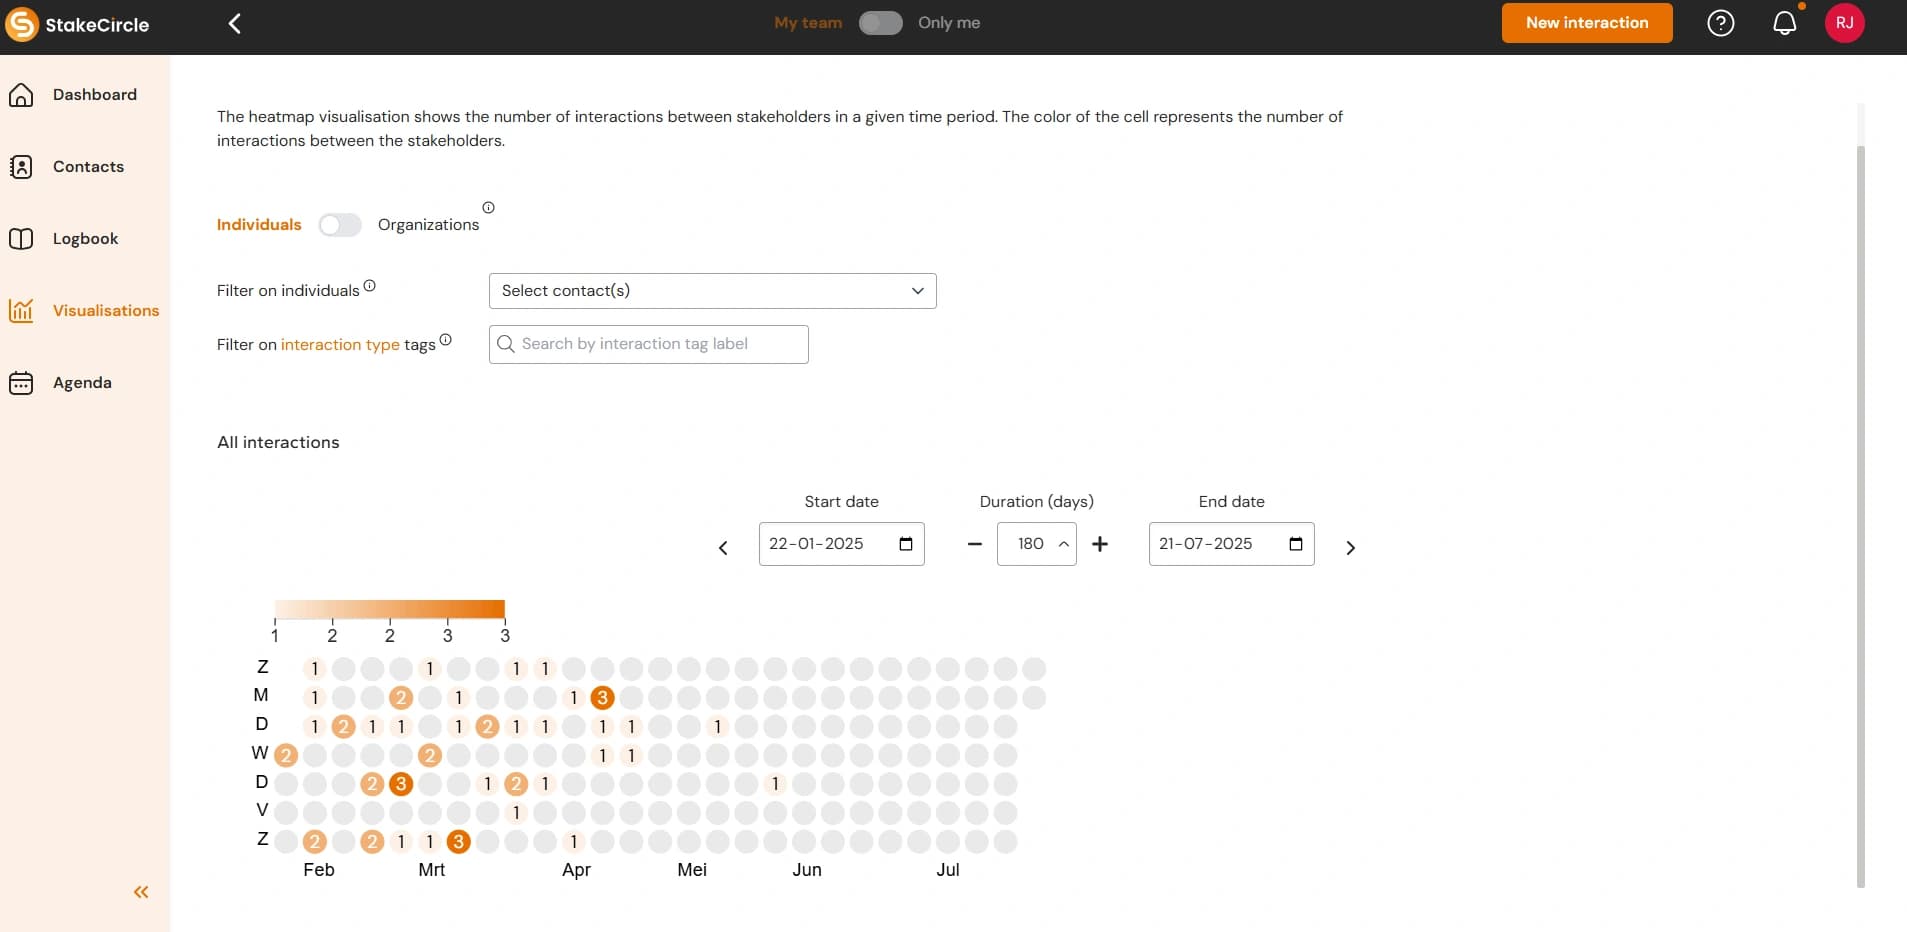Screen dimensions: 1907x932
Task: Open notifications via the bell icon
Action: pos(1785,22)
